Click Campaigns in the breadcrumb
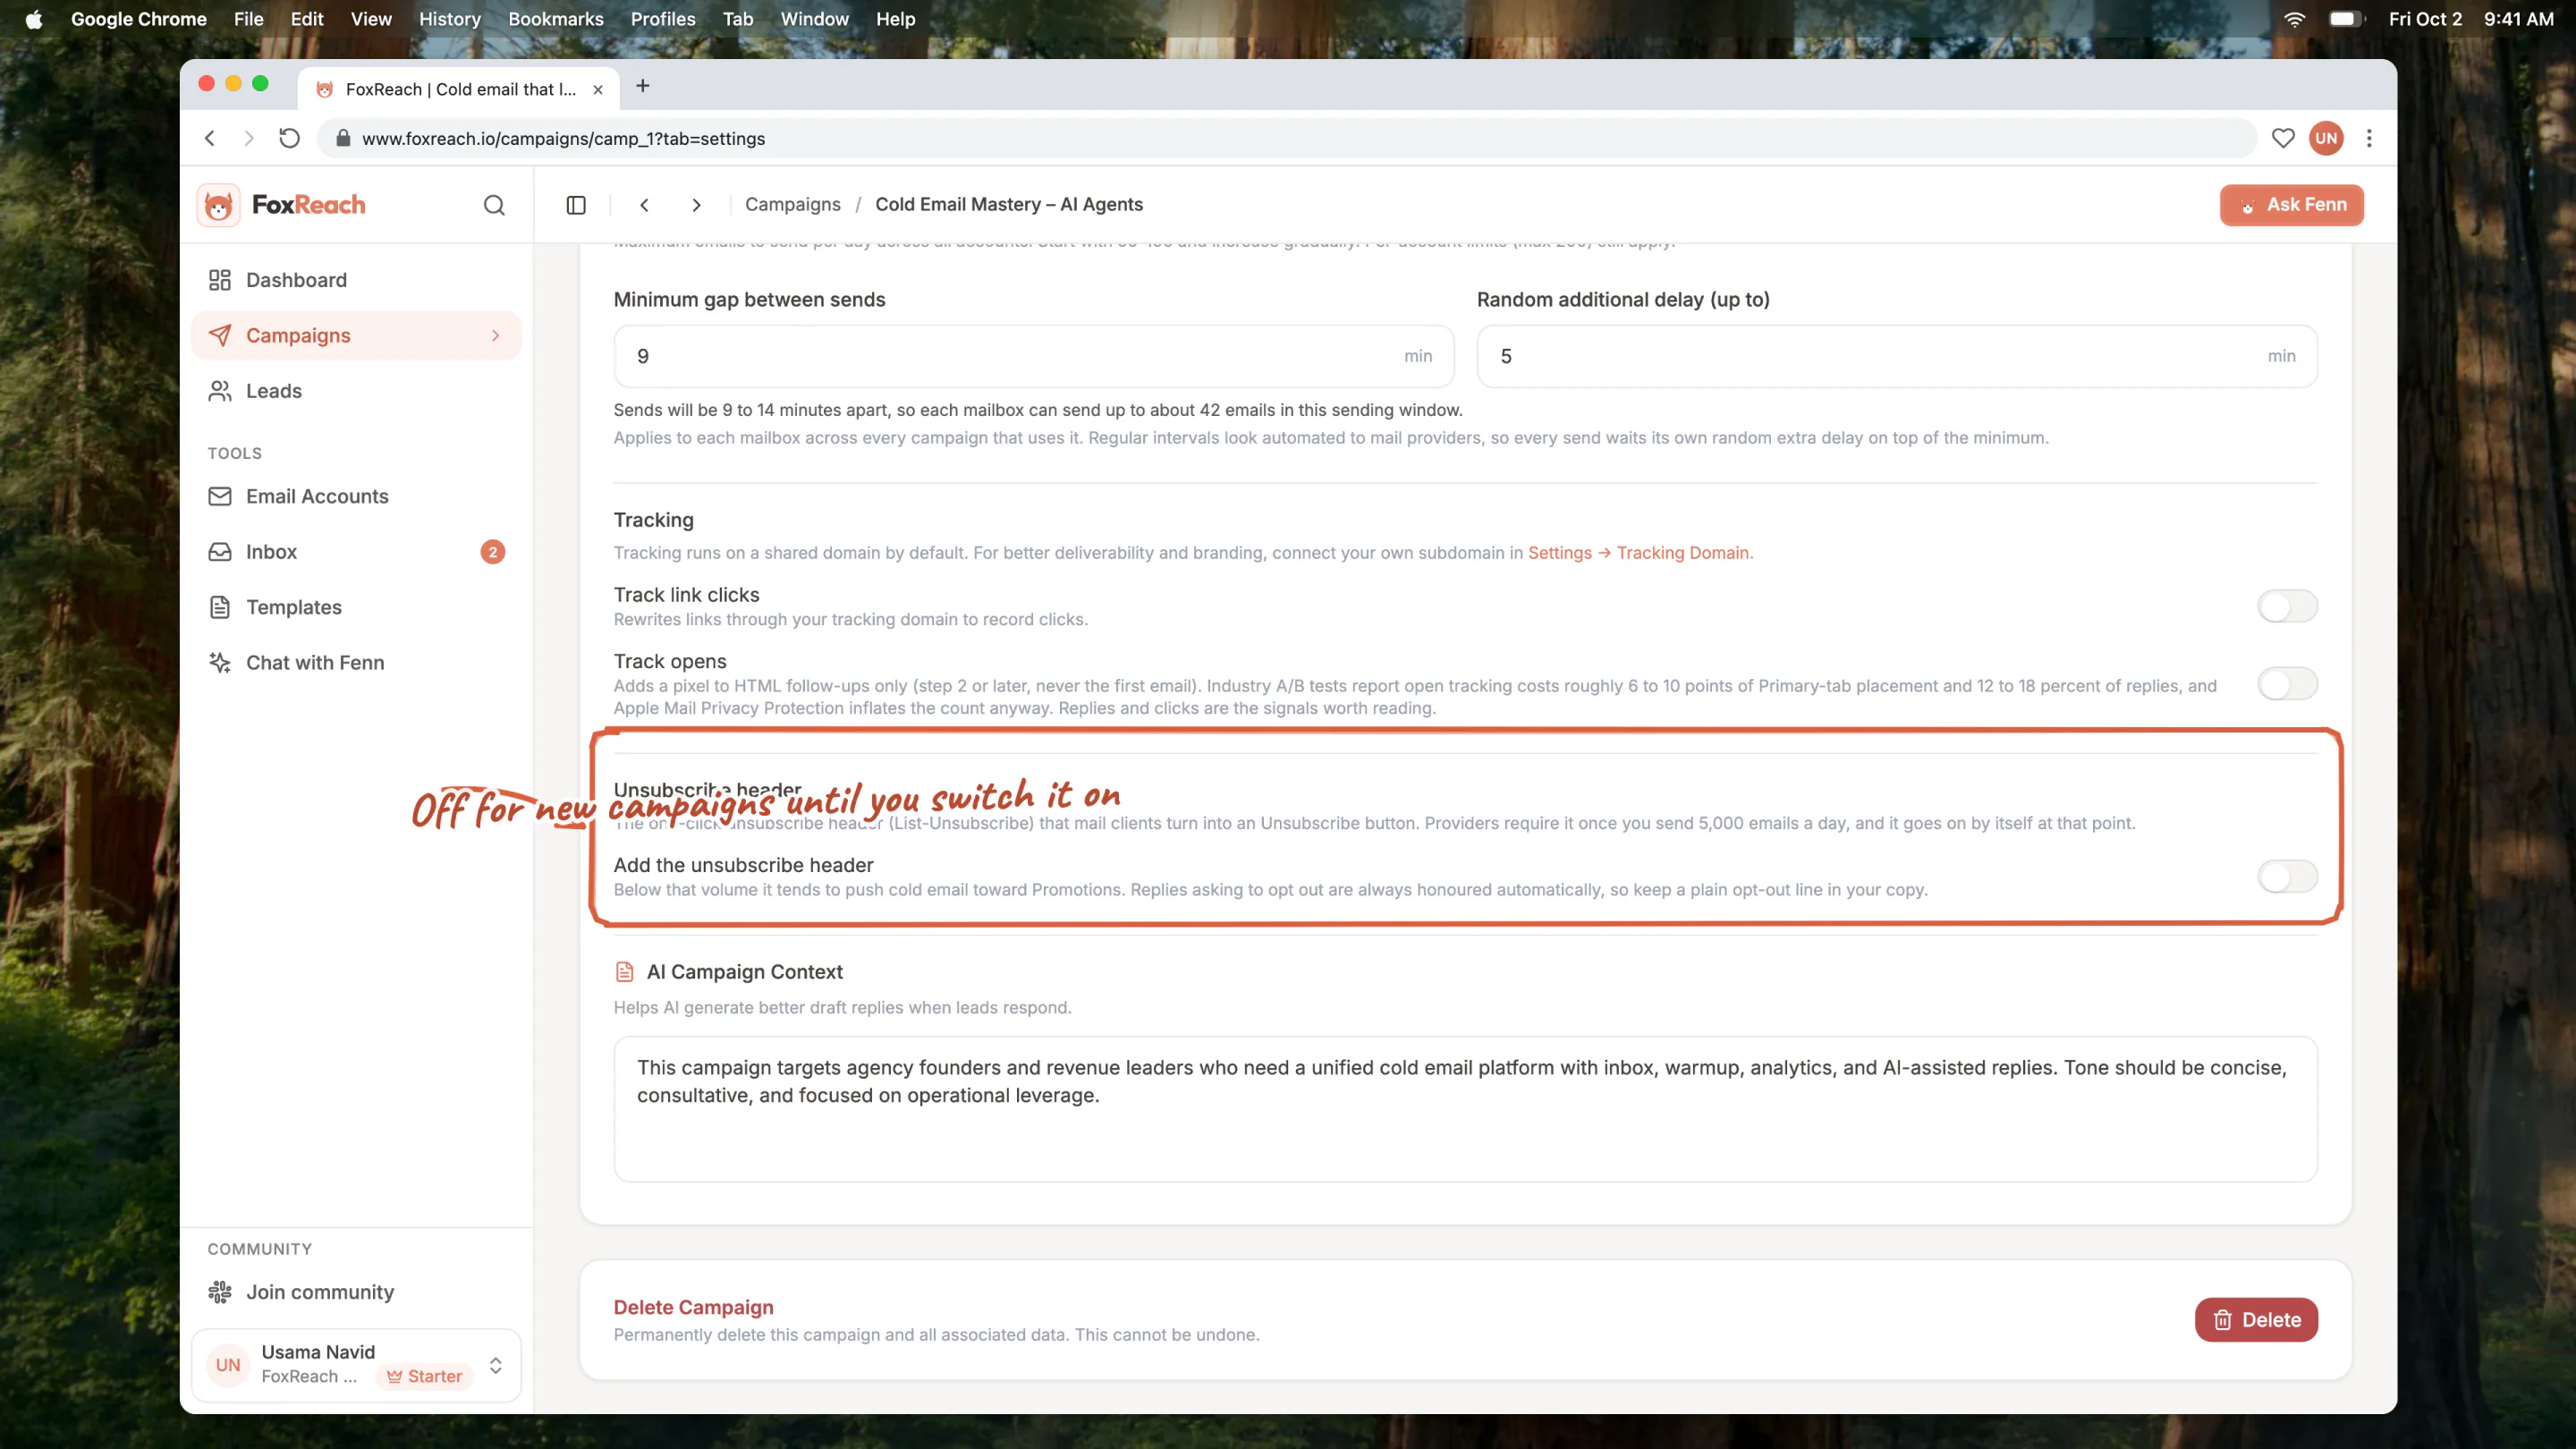 (793, 205)
